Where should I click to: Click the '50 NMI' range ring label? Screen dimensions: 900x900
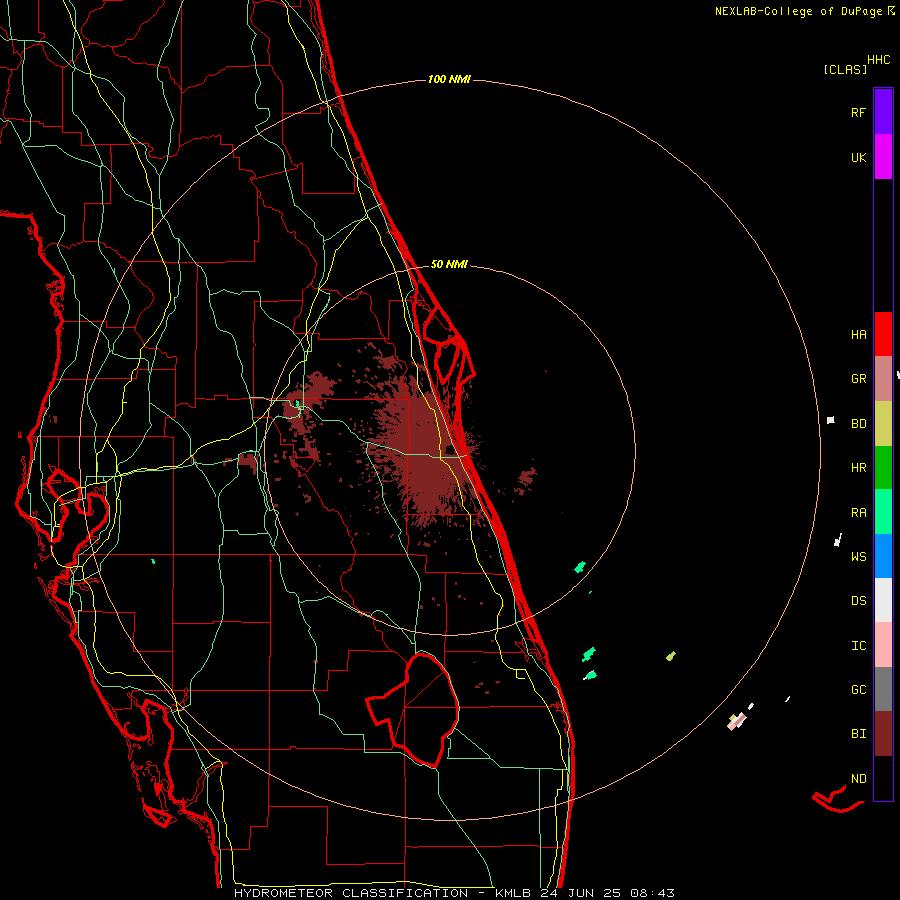point(449,264)
